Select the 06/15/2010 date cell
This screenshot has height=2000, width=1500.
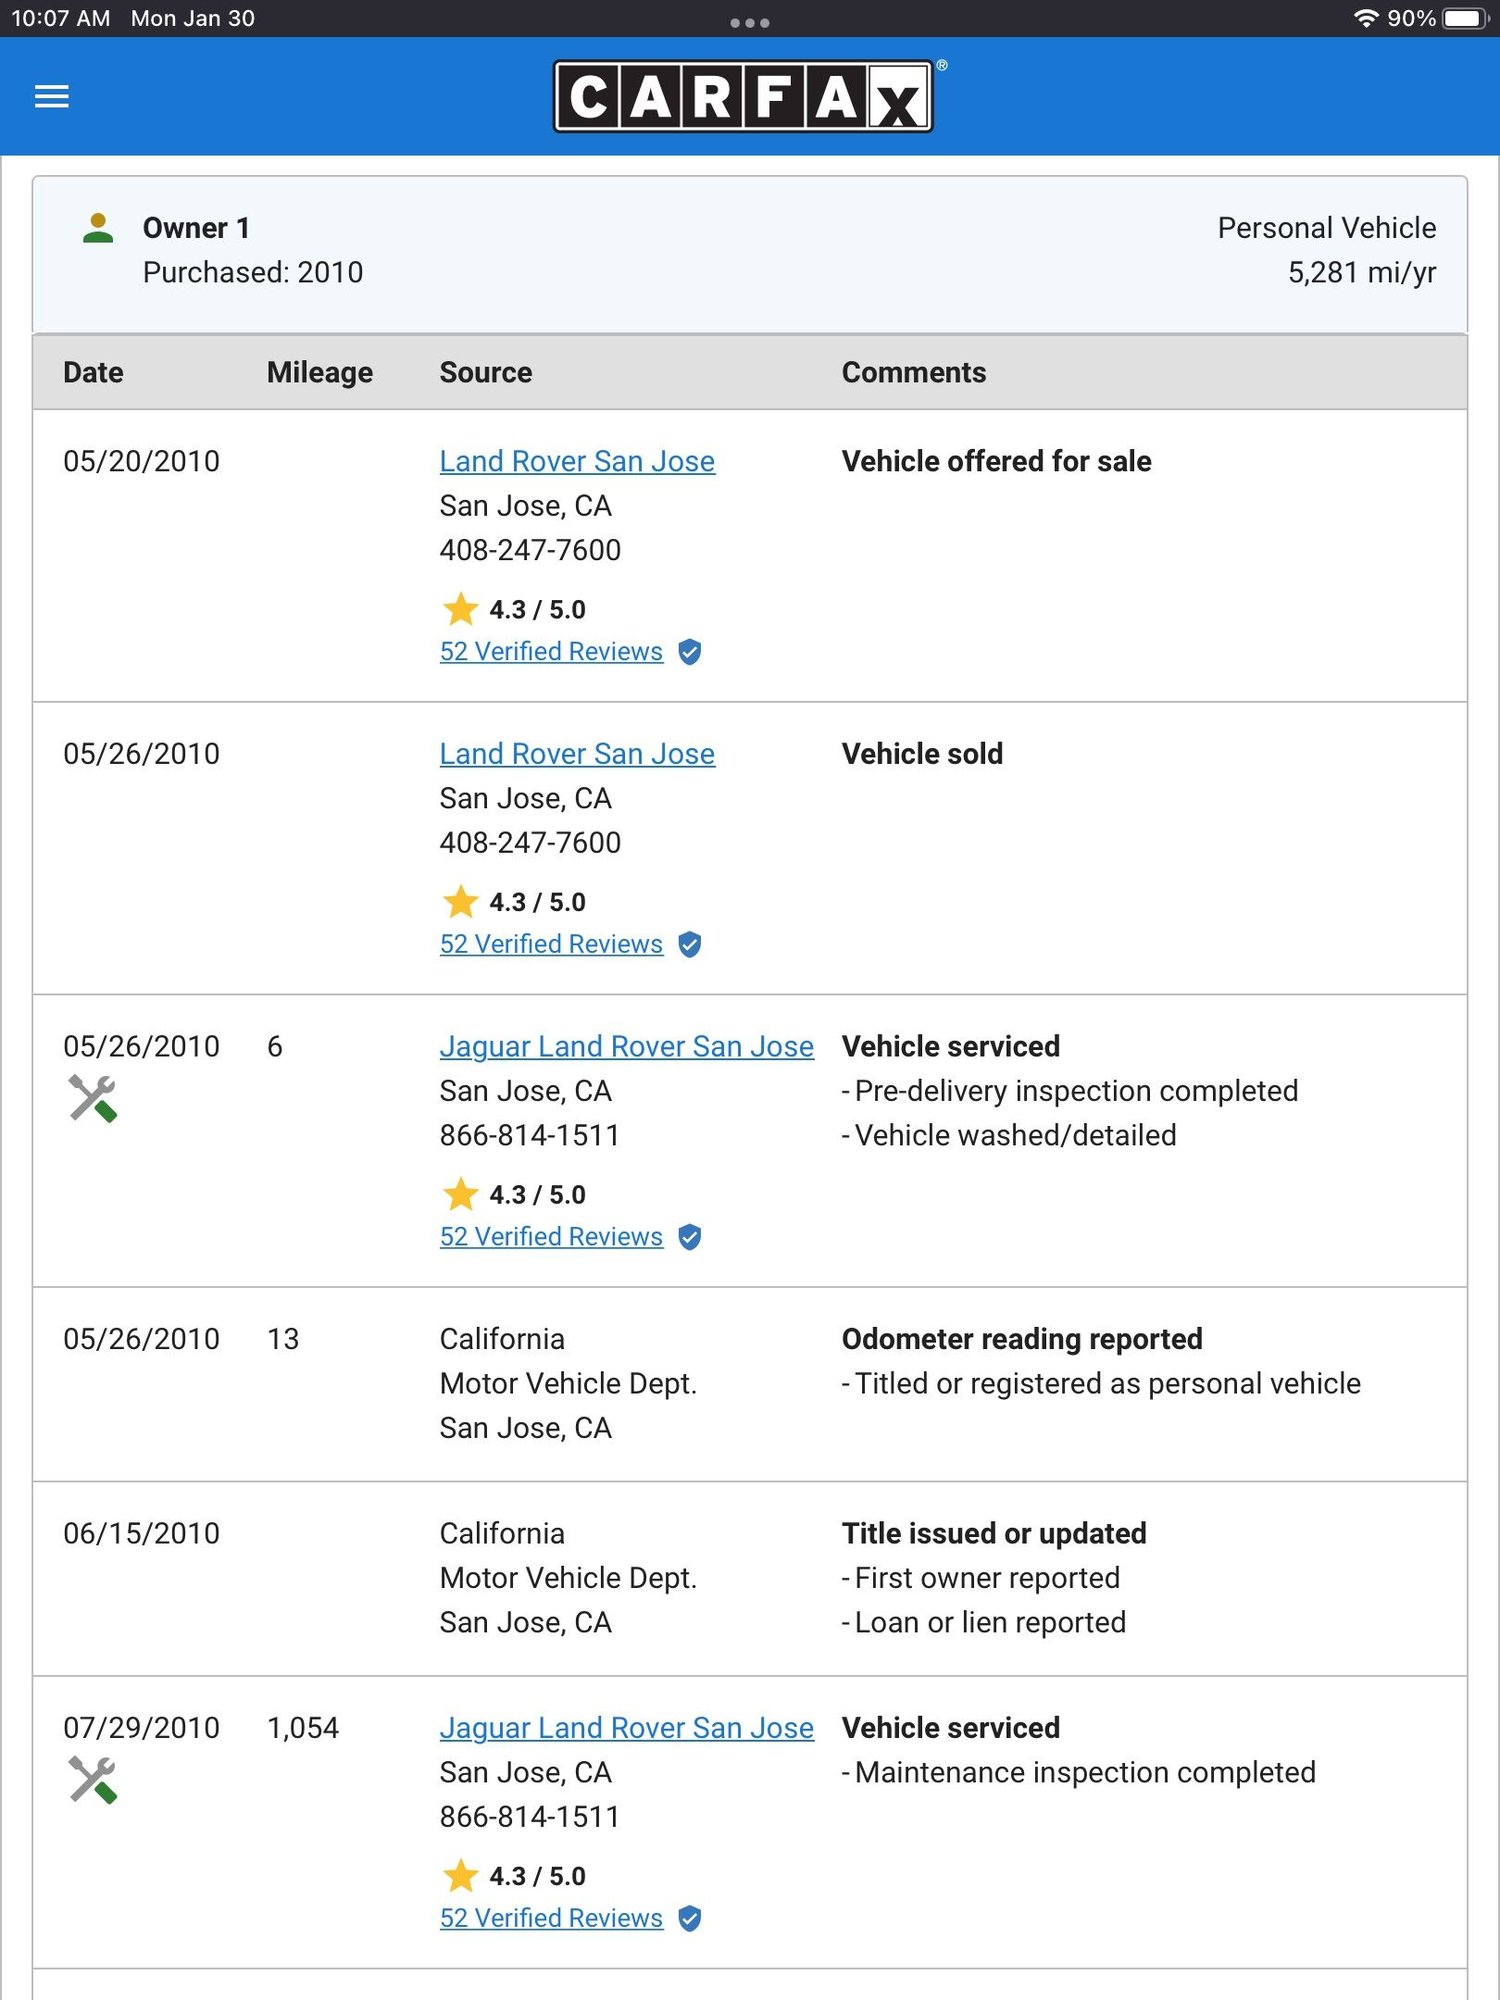141,1533
